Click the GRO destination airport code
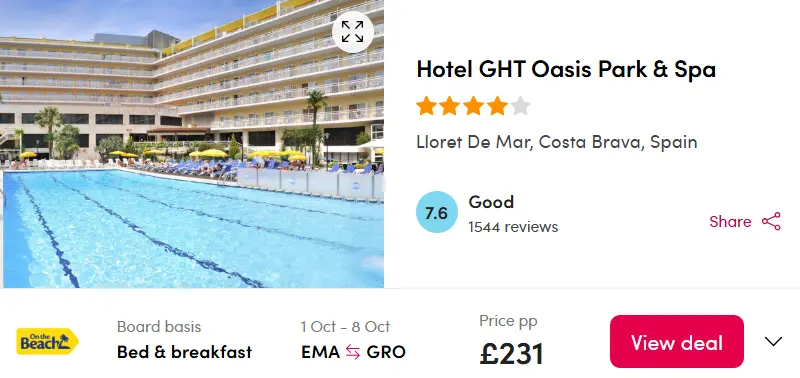Image resolution: width=800 pixels, height=378 pixels. point(386,352)
